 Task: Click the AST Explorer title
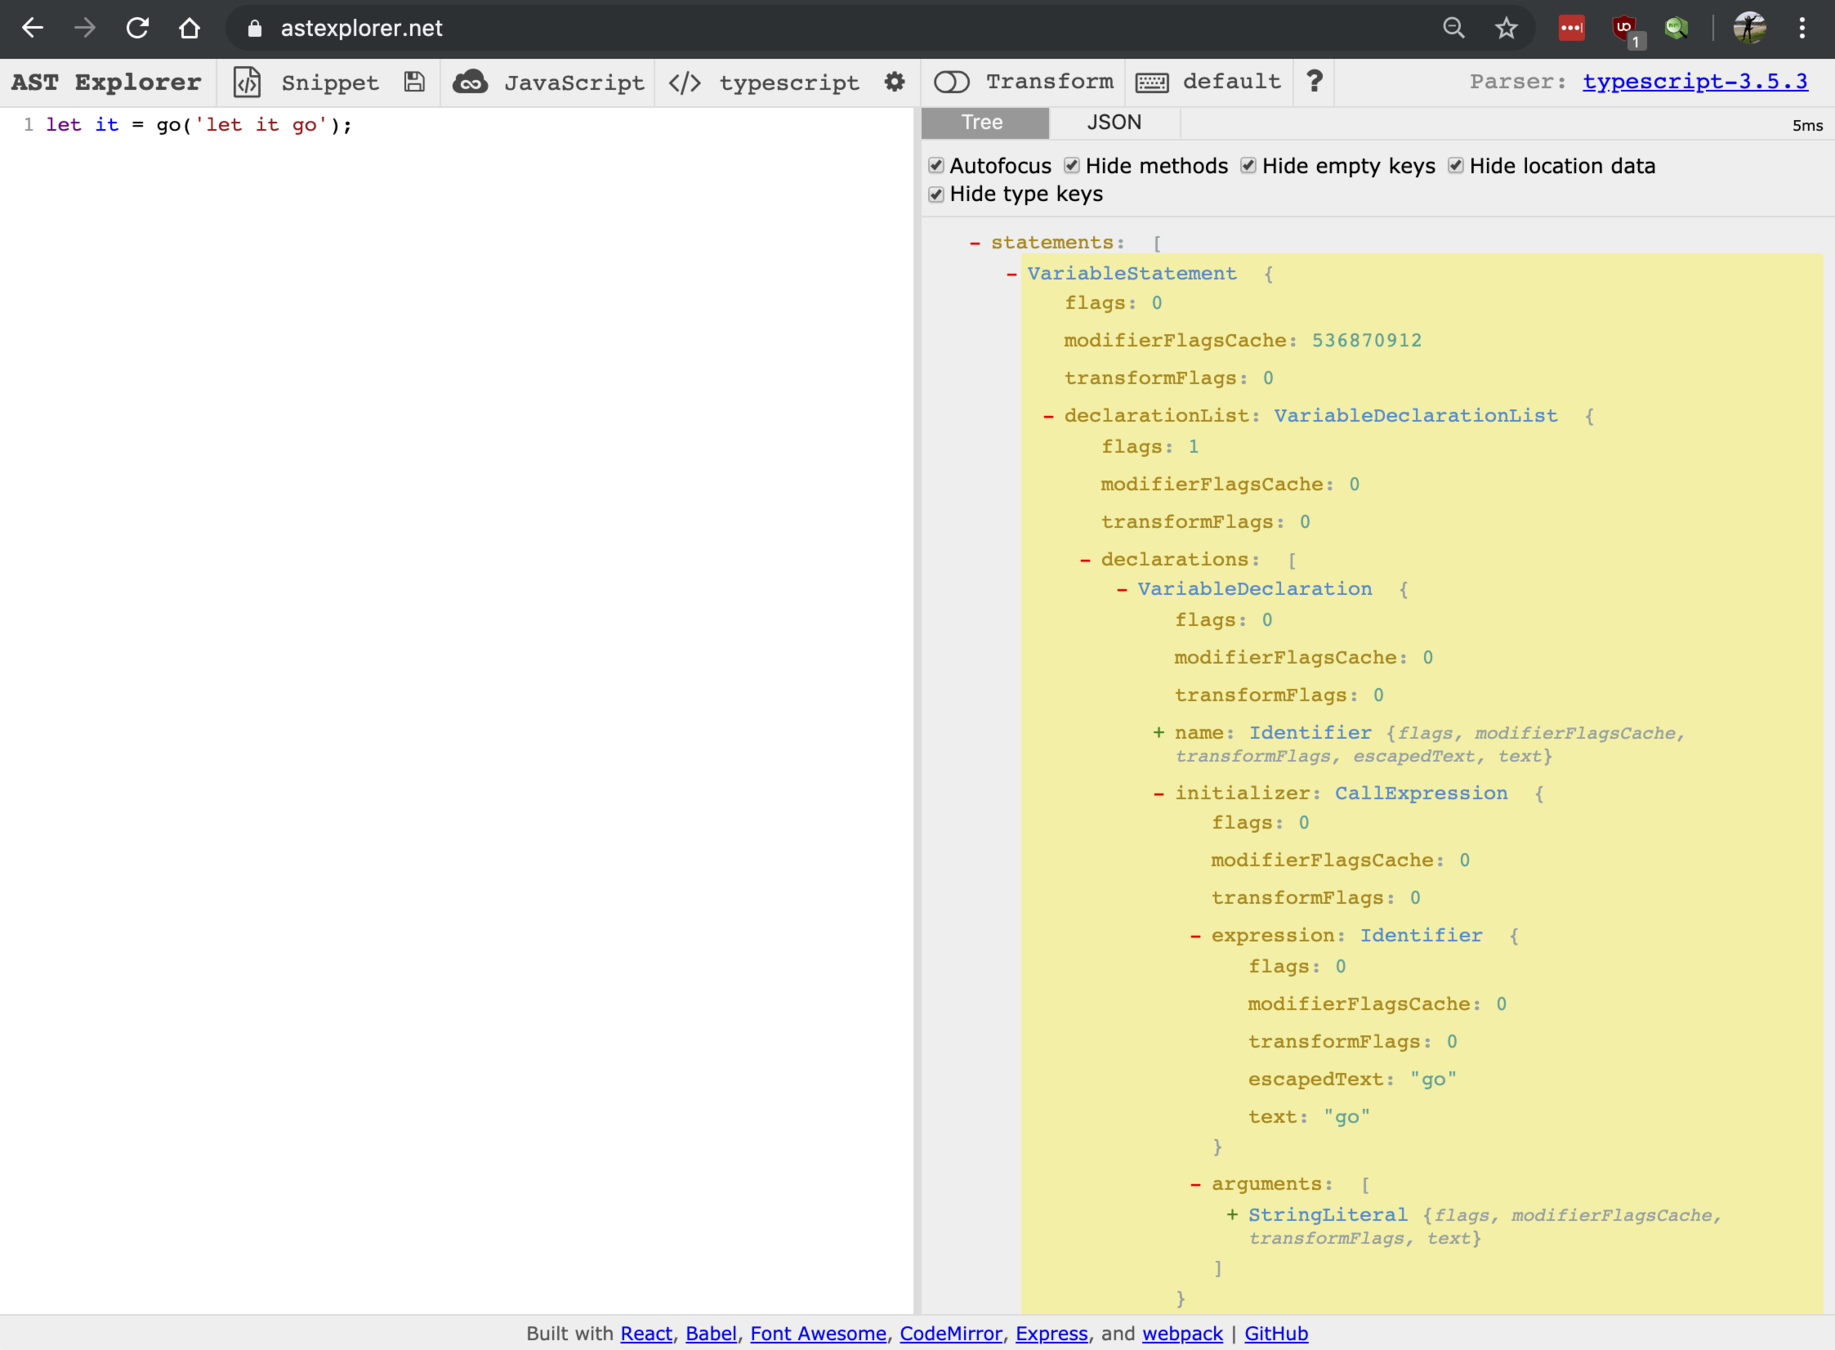click(106, 82)
